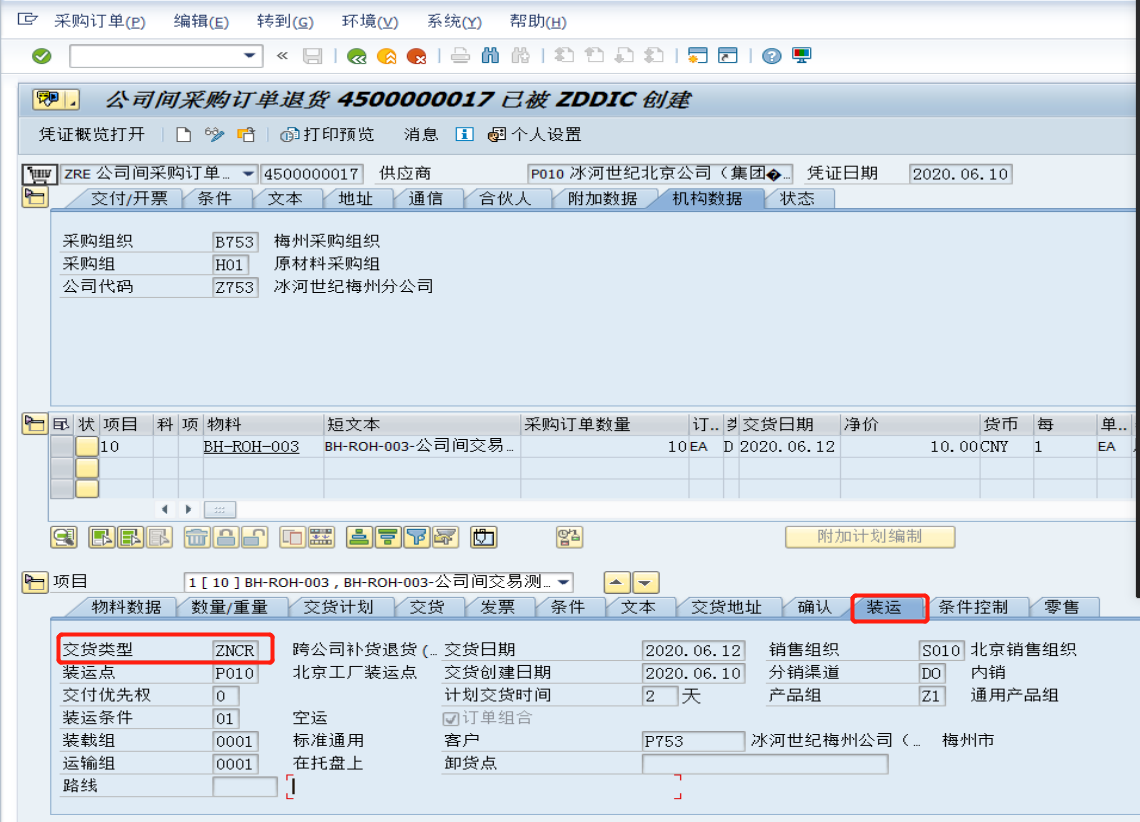Click the orange Exit icon
The image size is (1140, 822).
[387, 56]
